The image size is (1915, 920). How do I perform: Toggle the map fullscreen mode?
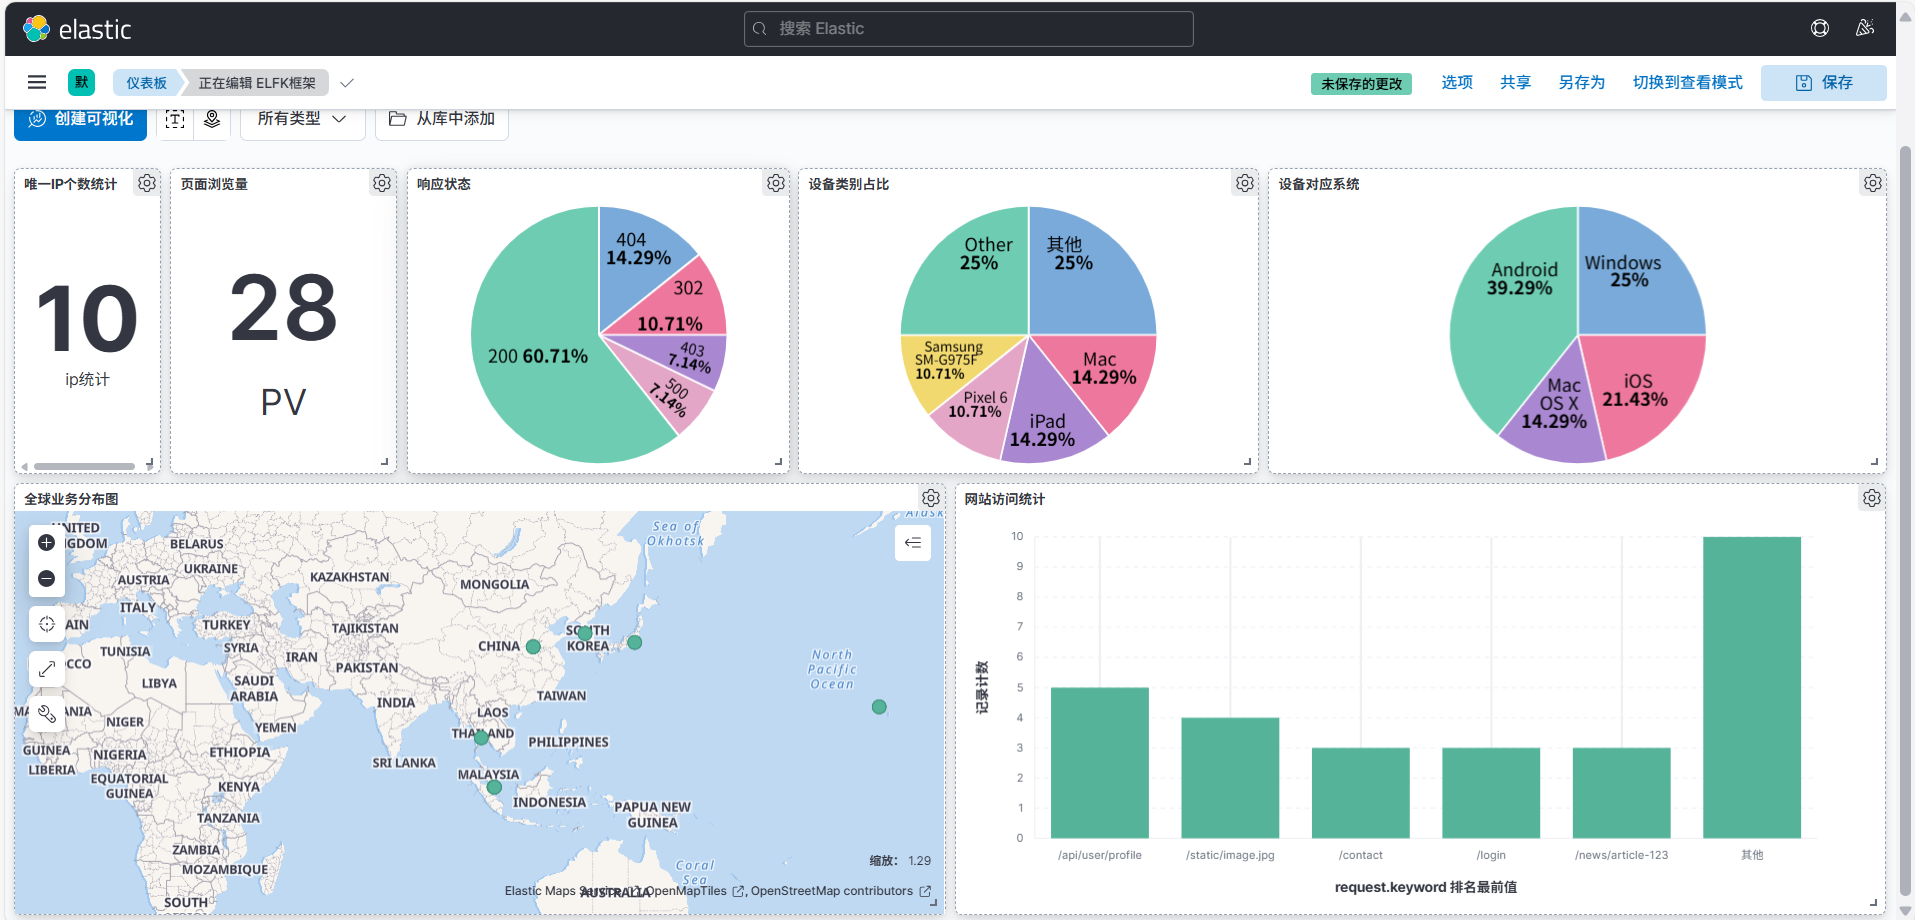[46, 669]
